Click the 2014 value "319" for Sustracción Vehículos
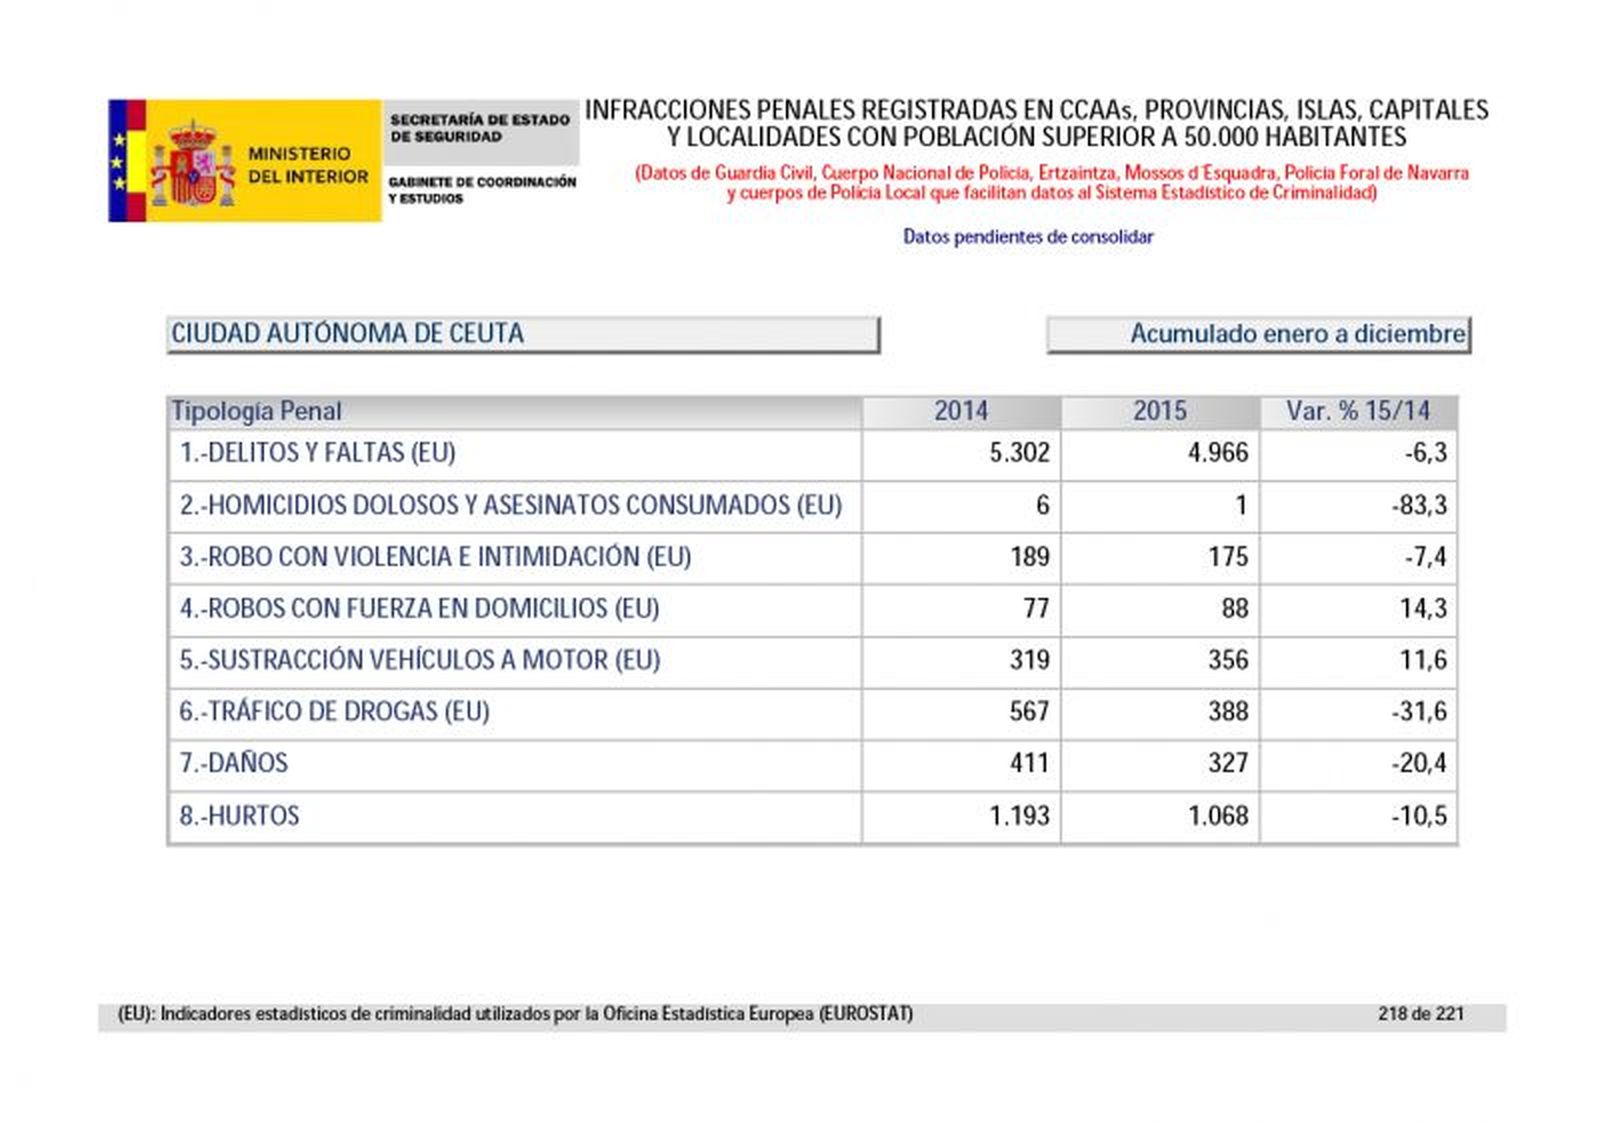The height and width of the screenshot is (1122, 1600). [1029, 660]
